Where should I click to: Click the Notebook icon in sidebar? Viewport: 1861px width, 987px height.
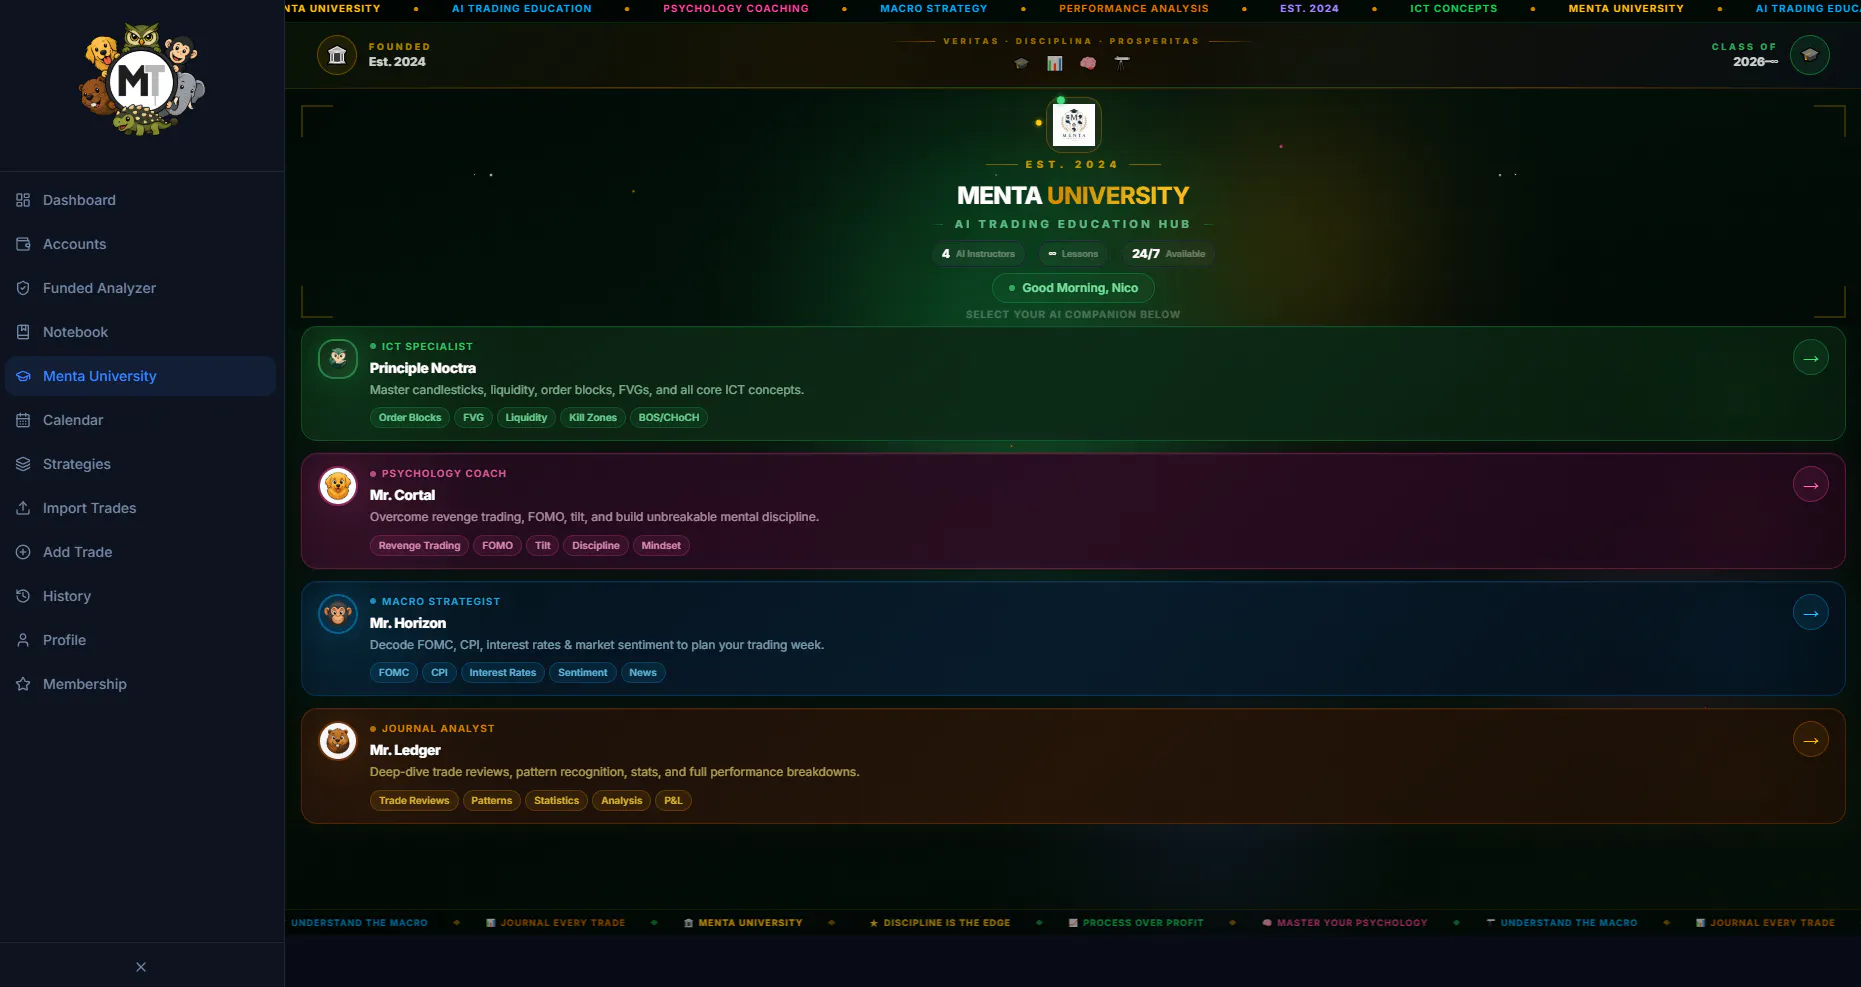[23, 332]
